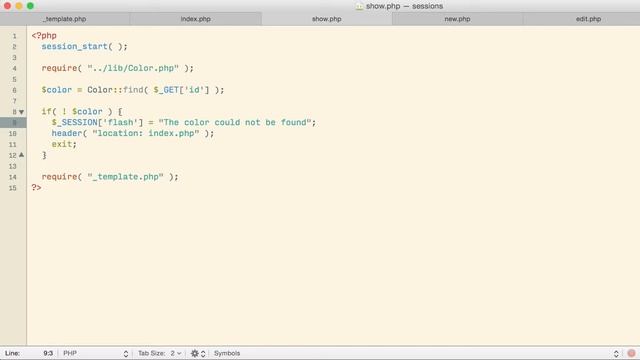Click the $_GET['id'] expression
Image resolution: width=640 pixels, height=360 pixels.
coord(181,90)
